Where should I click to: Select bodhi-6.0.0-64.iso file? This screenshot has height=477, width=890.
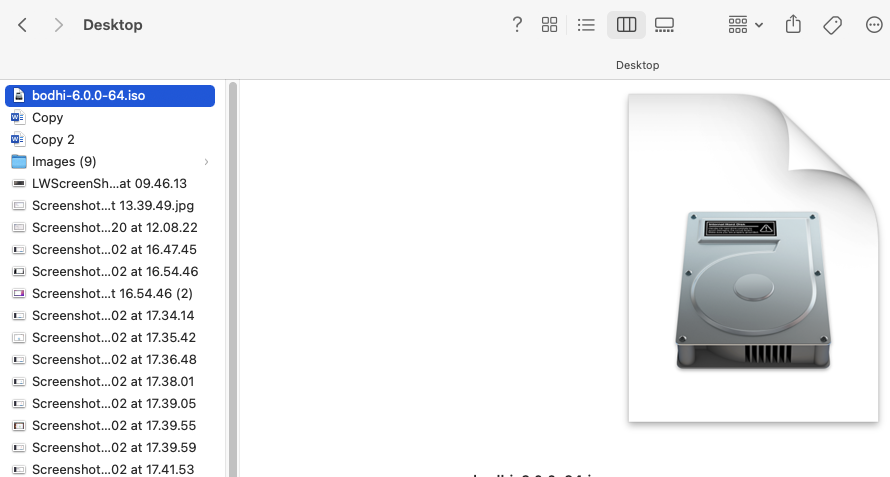pos(110,95)
